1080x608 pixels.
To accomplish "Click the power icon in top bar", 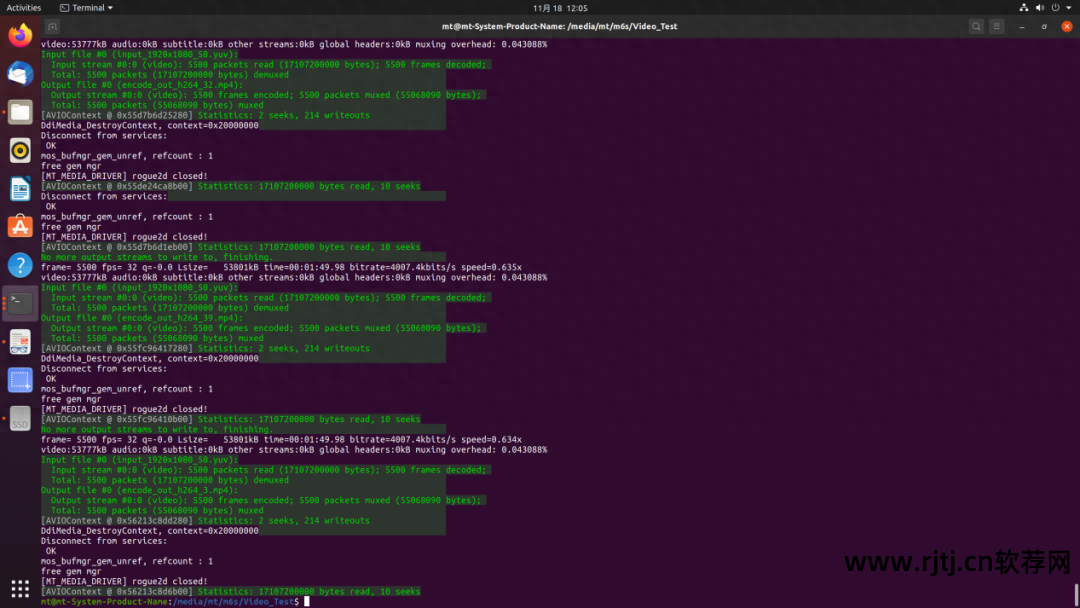I will pyautogui.click(x=1055, y=8).
